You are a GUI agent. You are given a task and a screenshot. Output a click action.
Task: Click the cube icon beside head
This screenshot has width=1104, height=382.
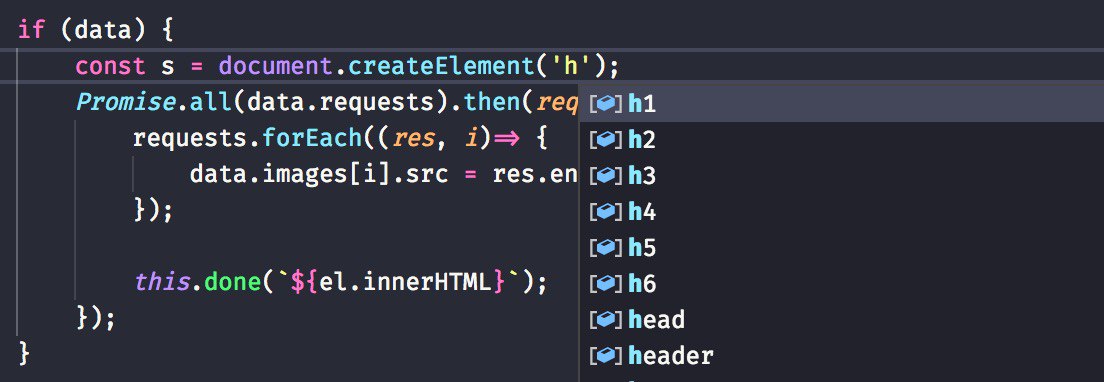(606, 320)
